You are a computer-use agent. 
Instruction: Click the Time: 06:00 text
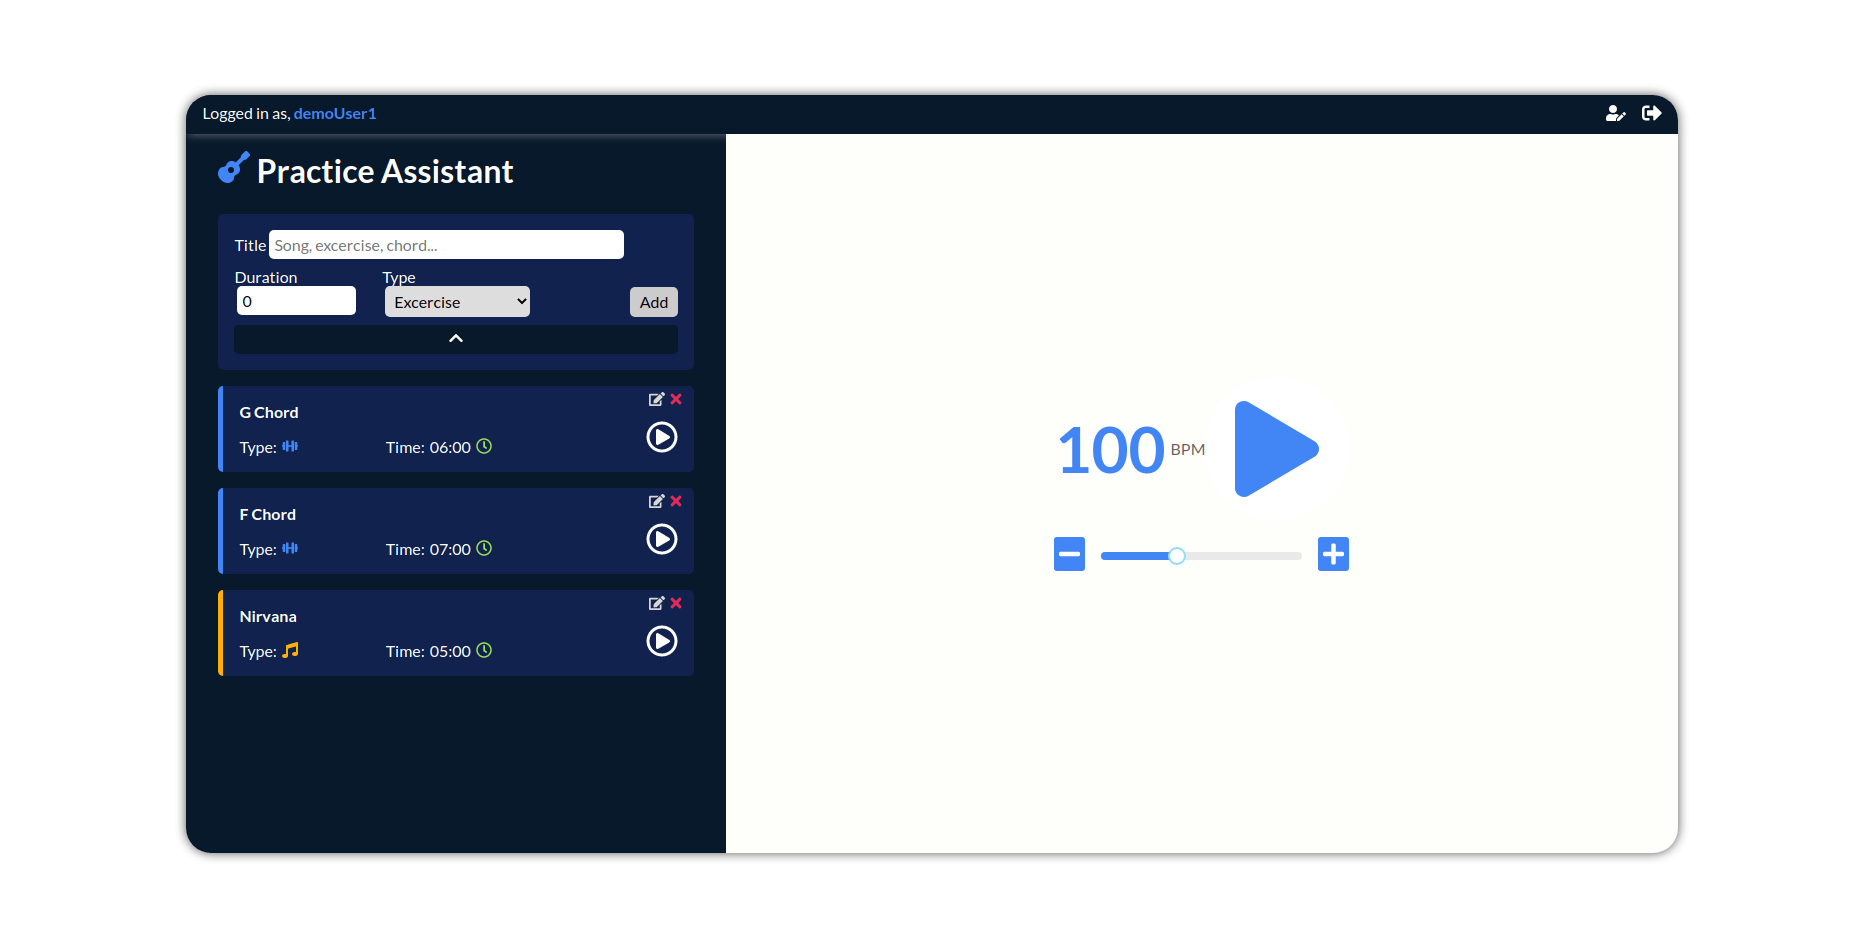[428, 447]
